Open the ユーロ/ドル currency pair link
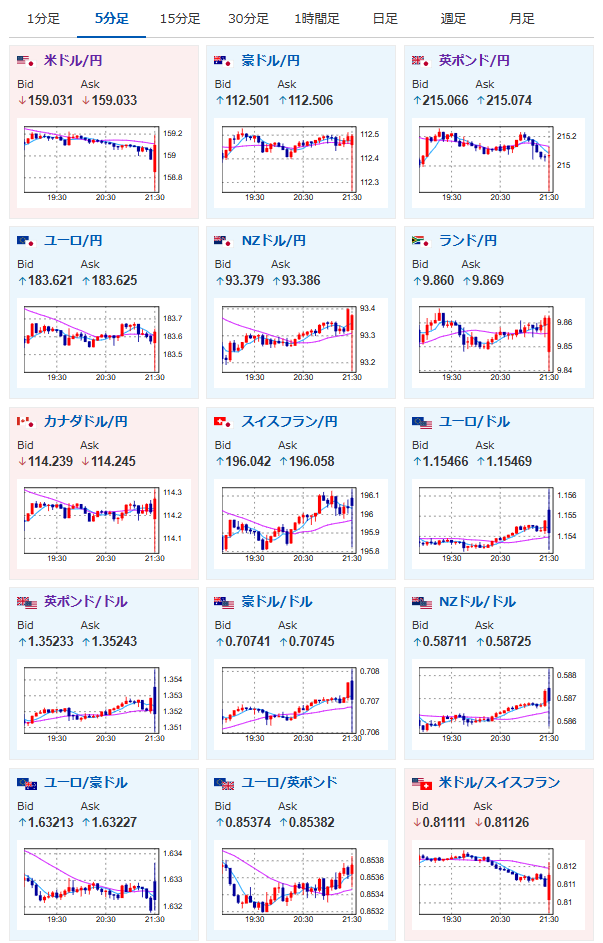Image resolution: width=603 pixels, height=943 pixels. [x=474, y=422]
